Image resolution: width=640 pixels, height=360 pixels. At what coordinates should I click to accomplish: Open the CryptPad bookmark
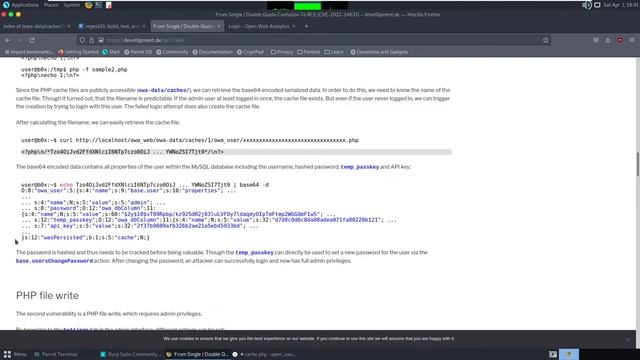coord(250,52)
